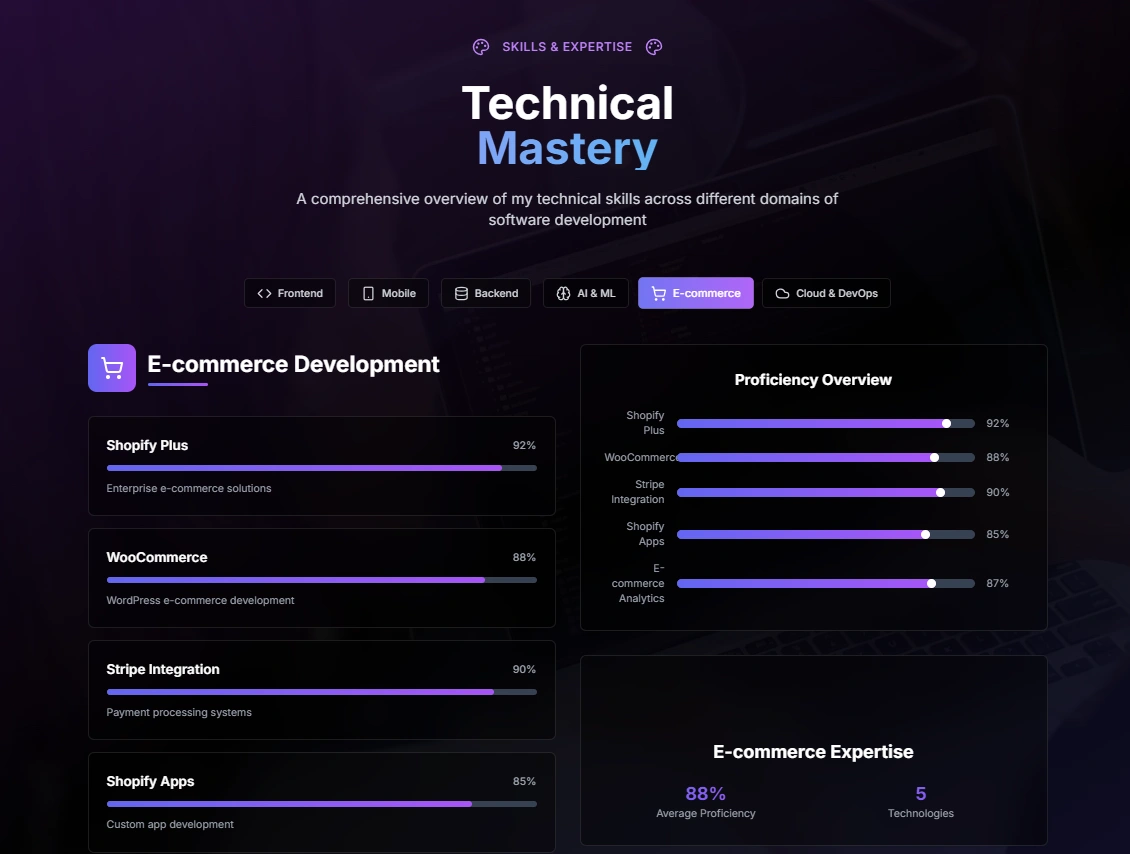
Task: Click the 'WordPress e-commerce development' description
Action: tap(200, 600)
